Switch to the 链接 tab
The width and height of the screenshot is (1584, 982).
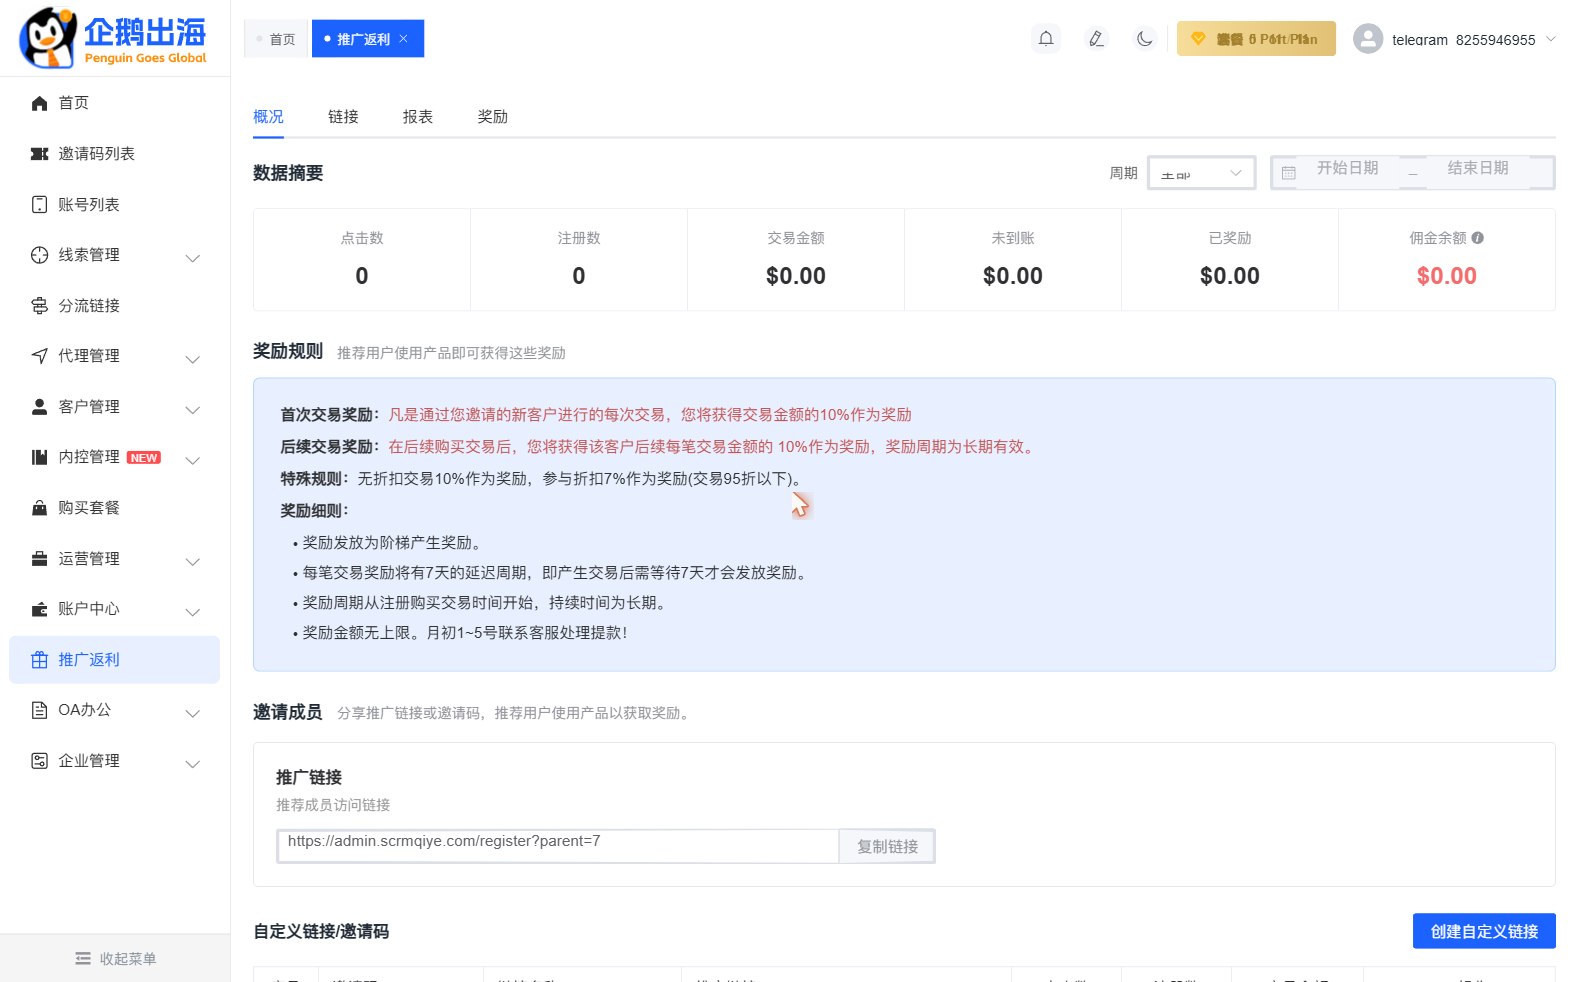coord(343,117)
